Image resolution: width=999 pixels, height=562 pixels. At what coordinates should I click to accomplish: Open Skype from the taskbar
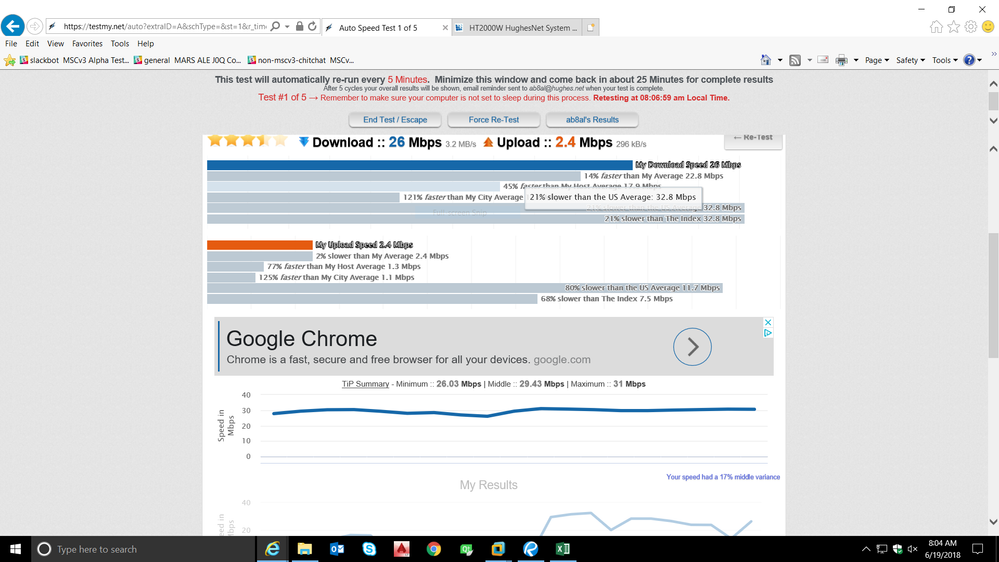370,549
